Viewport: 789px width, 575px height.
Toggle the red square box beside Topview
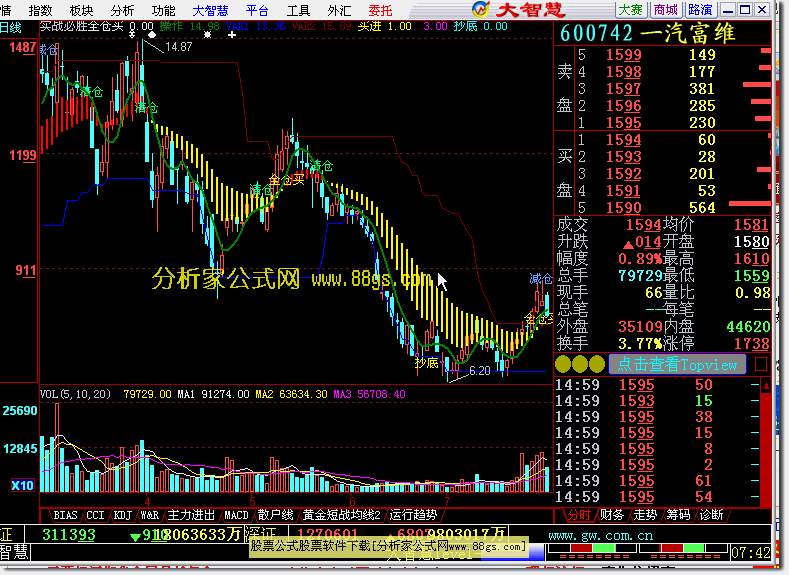pos(761,364)
